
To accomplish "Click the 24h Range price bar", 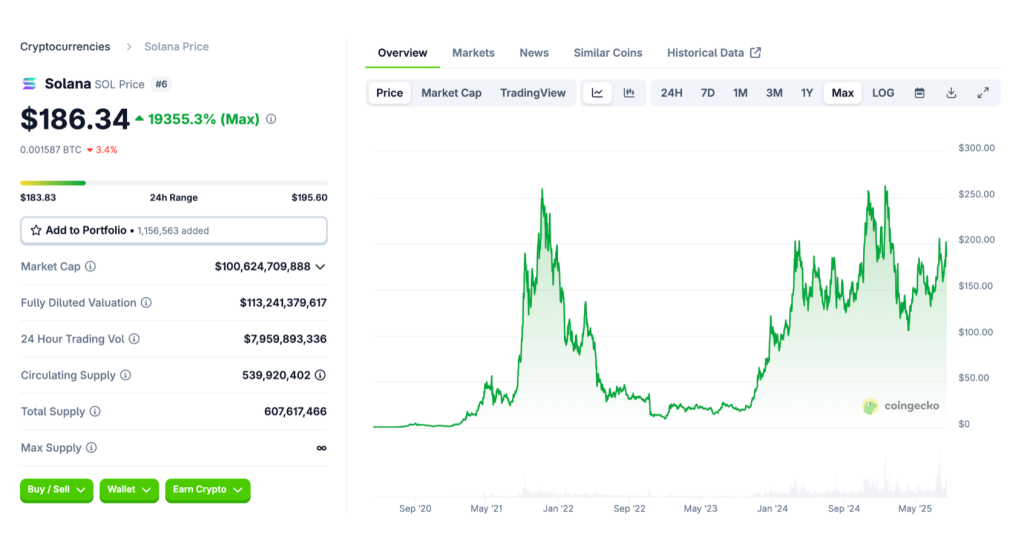I will pyautogui.click(x=173, y=183).
